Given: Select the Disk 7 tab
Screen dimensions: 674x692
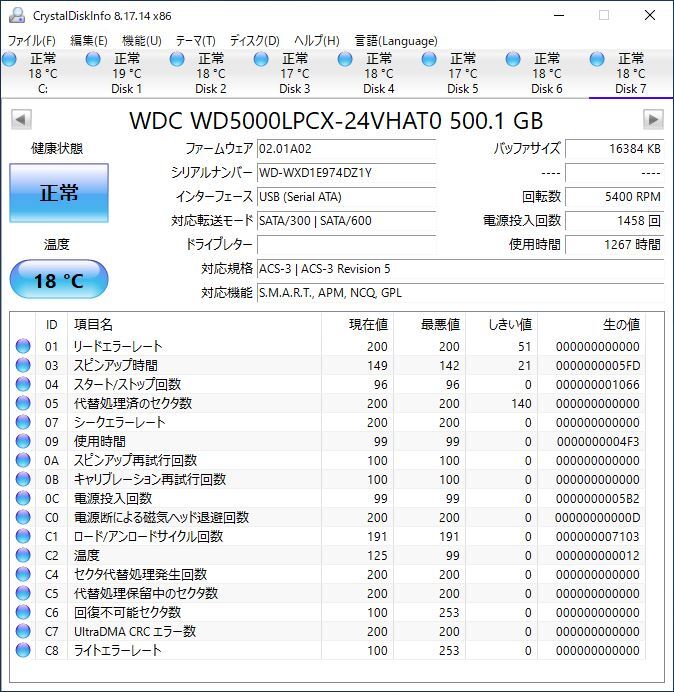Looking at the screenshot, I should tap(630, 73).
